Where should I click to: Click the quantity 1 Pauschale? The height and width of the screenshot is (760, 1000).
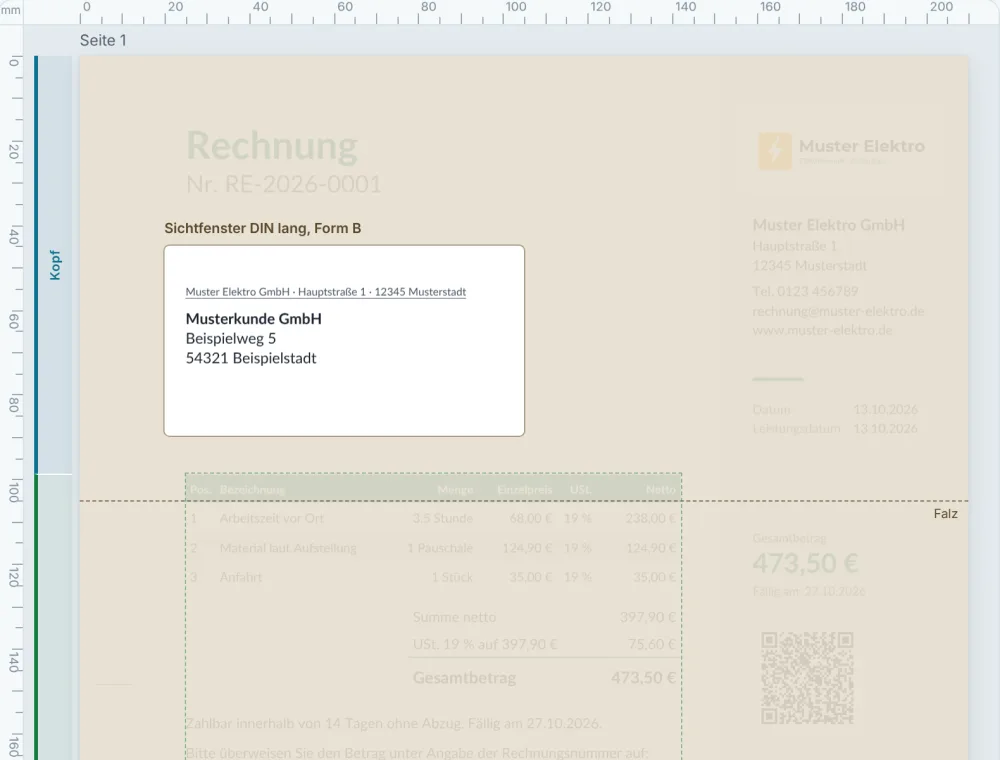pyautogui.click(x=440, y=548)
